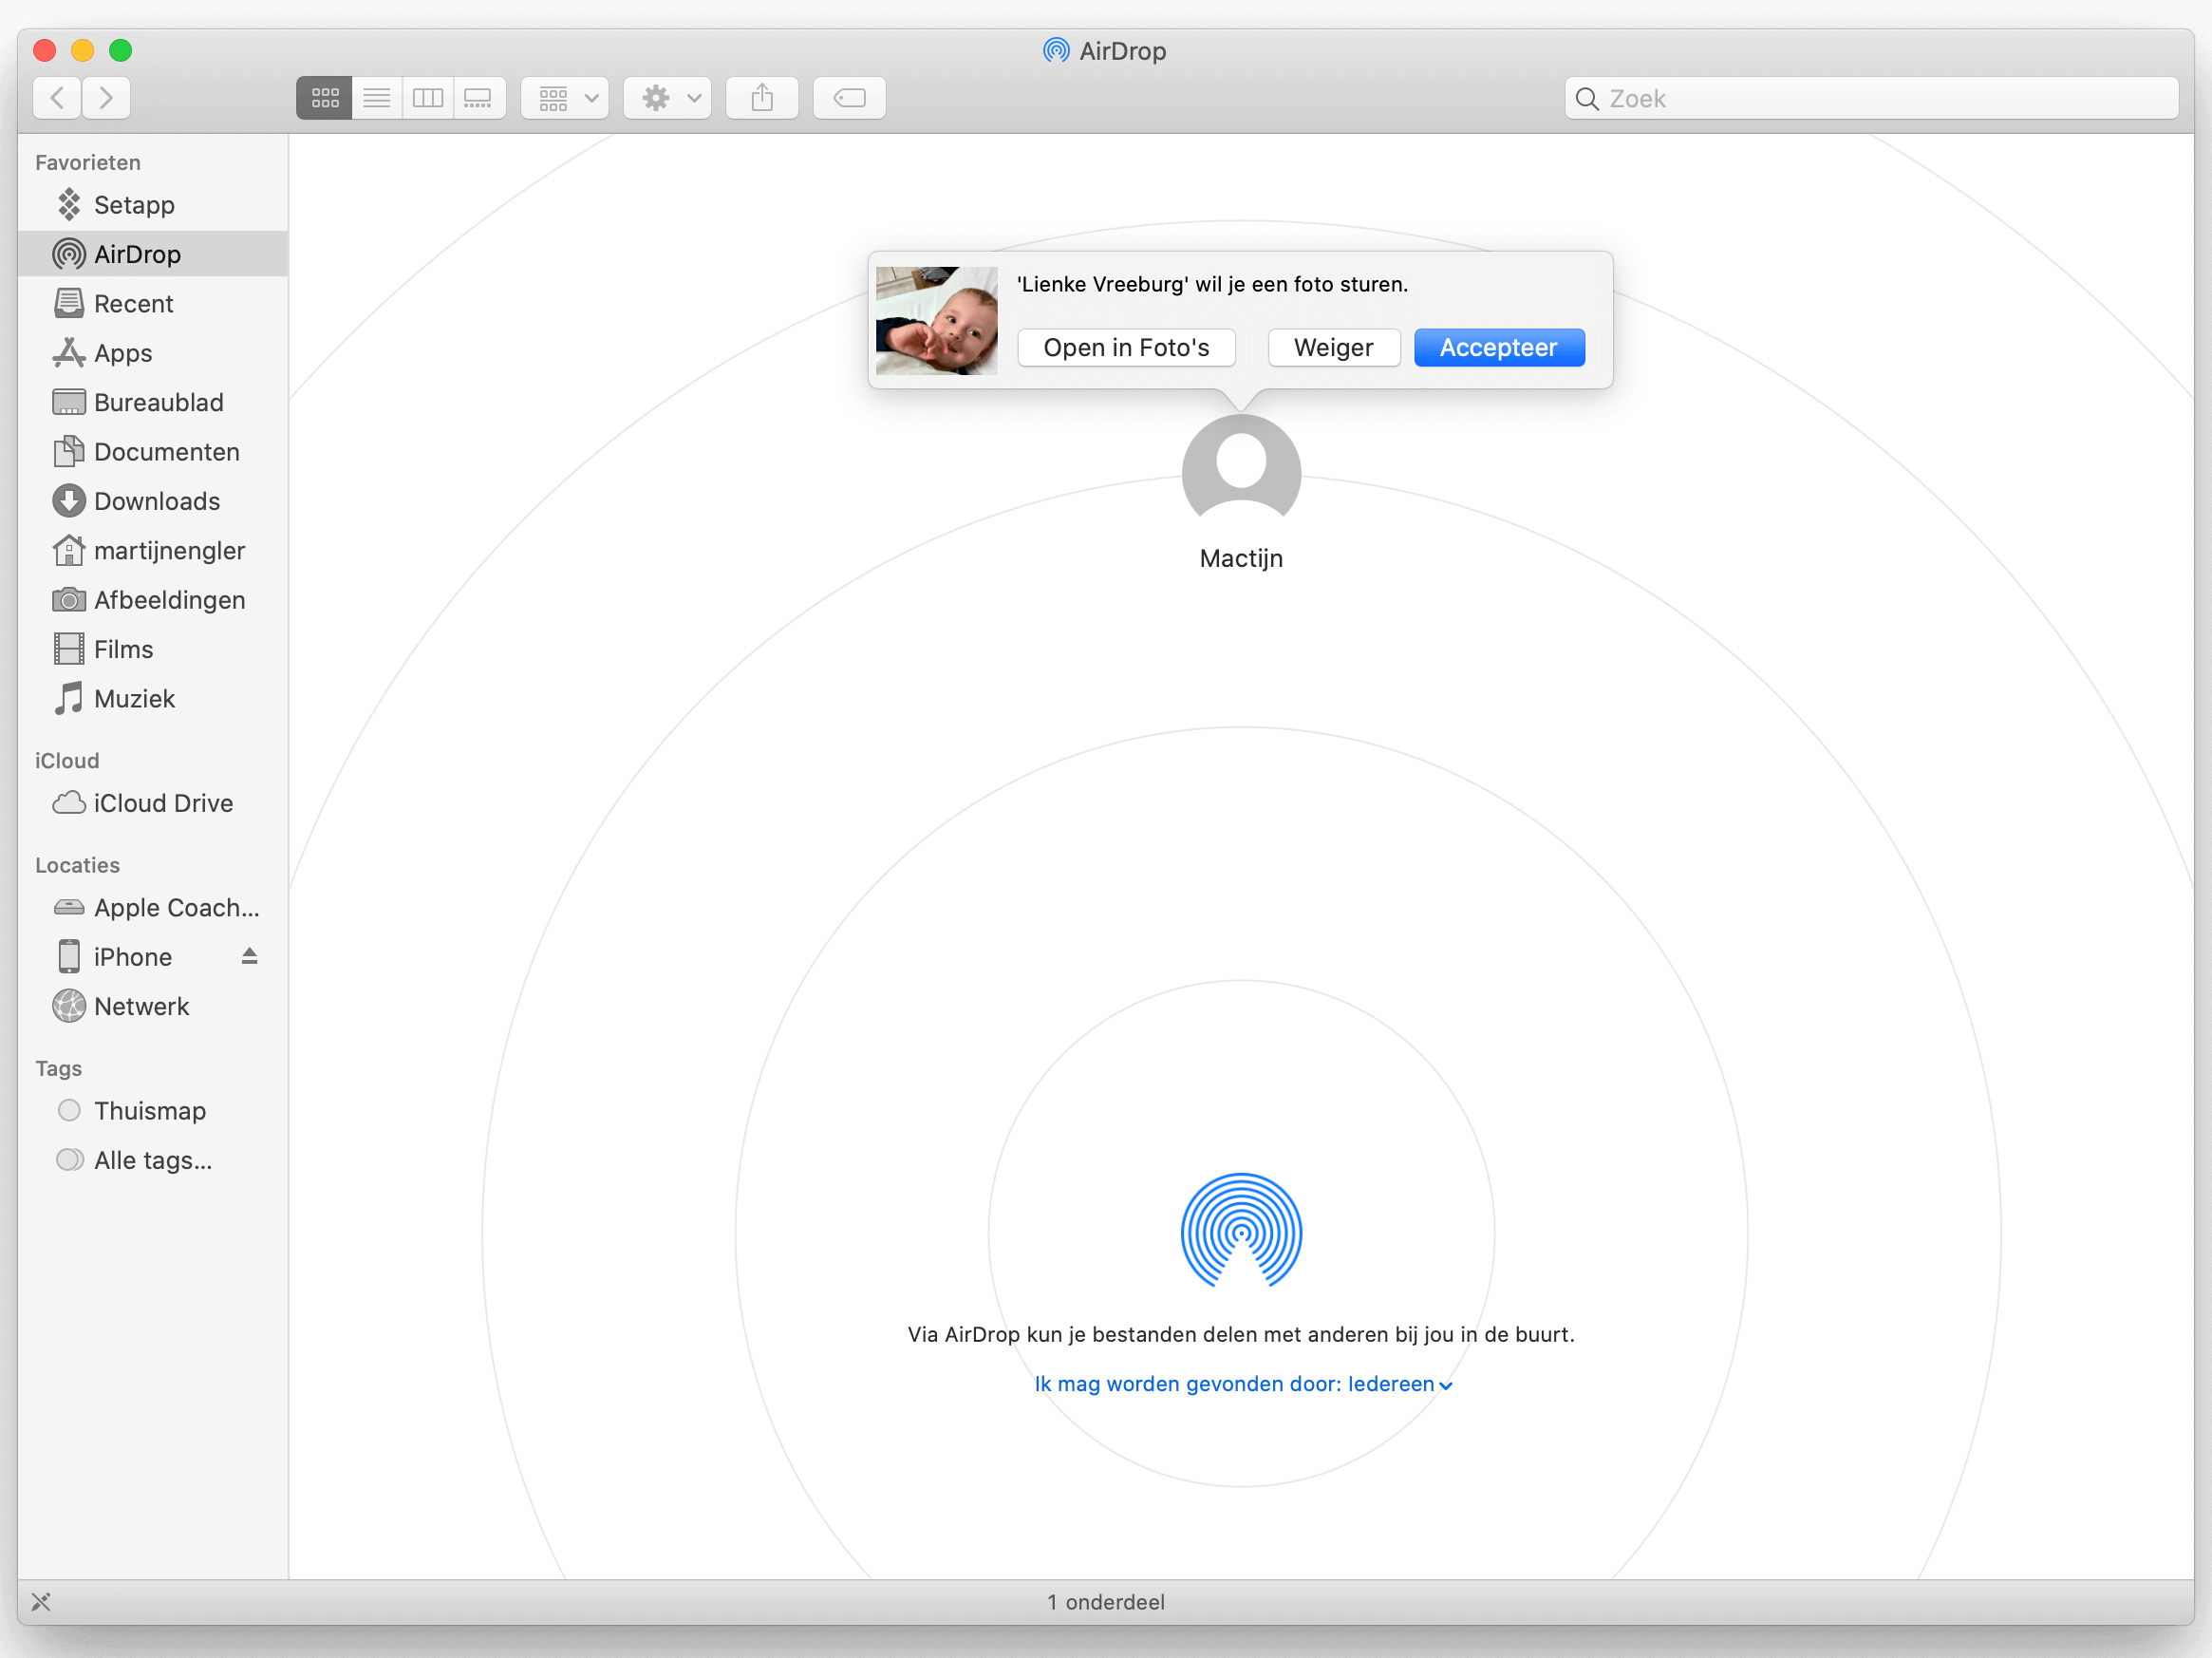Open Netwerk in the sidebar
This screenshot has width=2212, height=1658.
tap(153, 1007)
